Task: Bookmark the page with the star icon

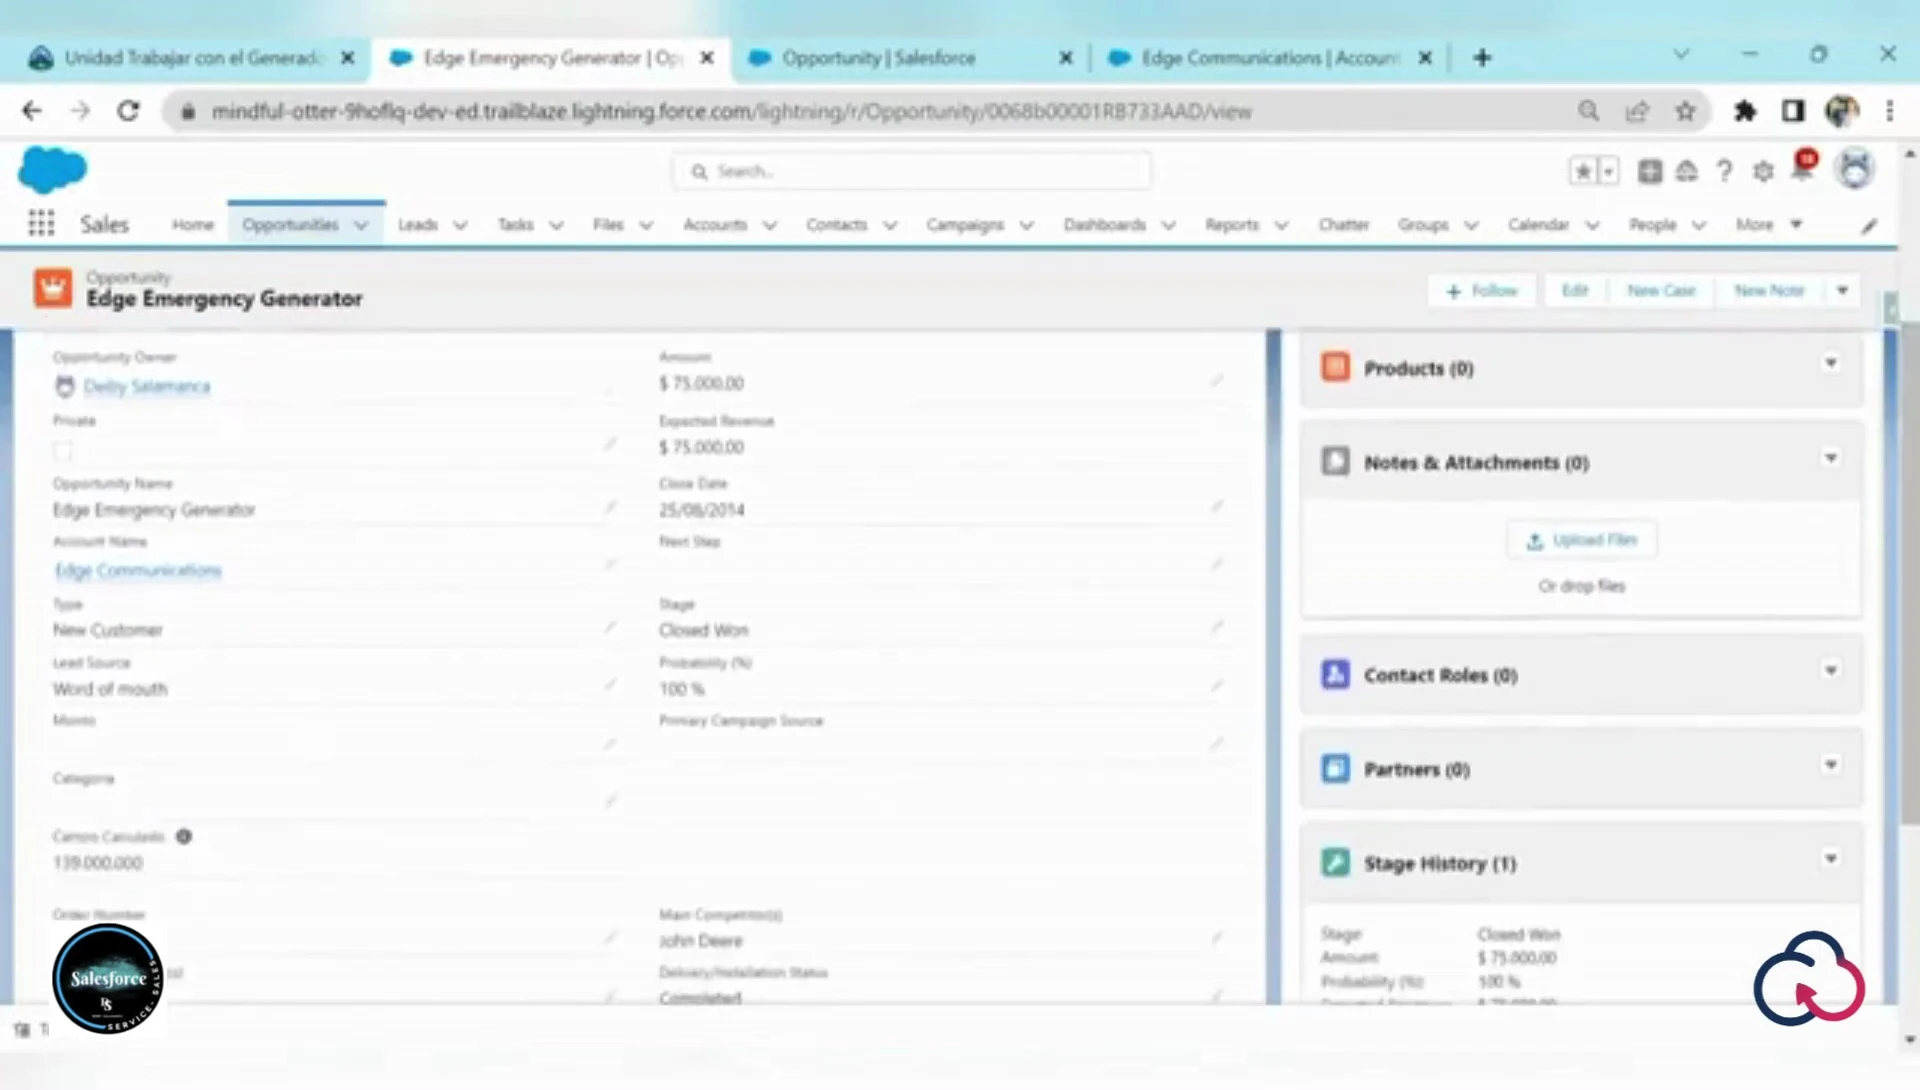Action: tap(1686, 111)
